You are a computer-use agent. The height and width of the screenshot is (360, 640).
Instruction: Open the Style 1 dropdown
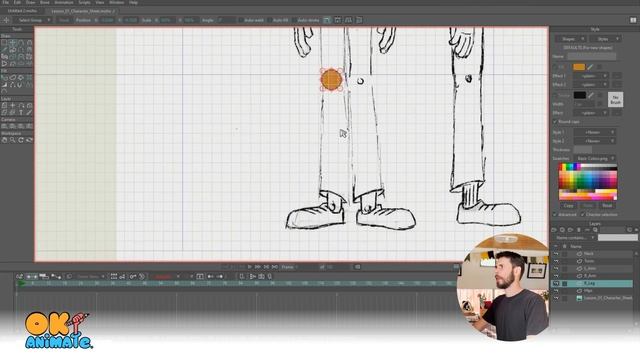pos(595,132)
